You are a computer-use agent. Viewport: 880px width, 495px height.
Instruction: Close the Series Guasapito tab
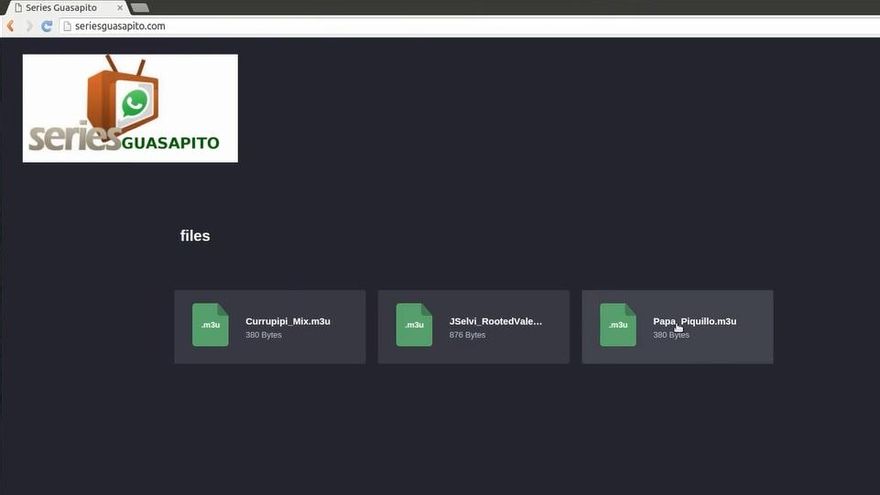(x=120, y=8)
